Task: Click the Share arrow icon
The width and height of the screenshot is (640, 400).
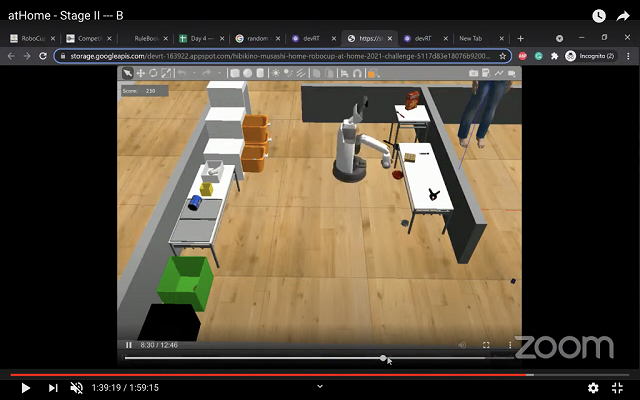Action: pos(623,16)
